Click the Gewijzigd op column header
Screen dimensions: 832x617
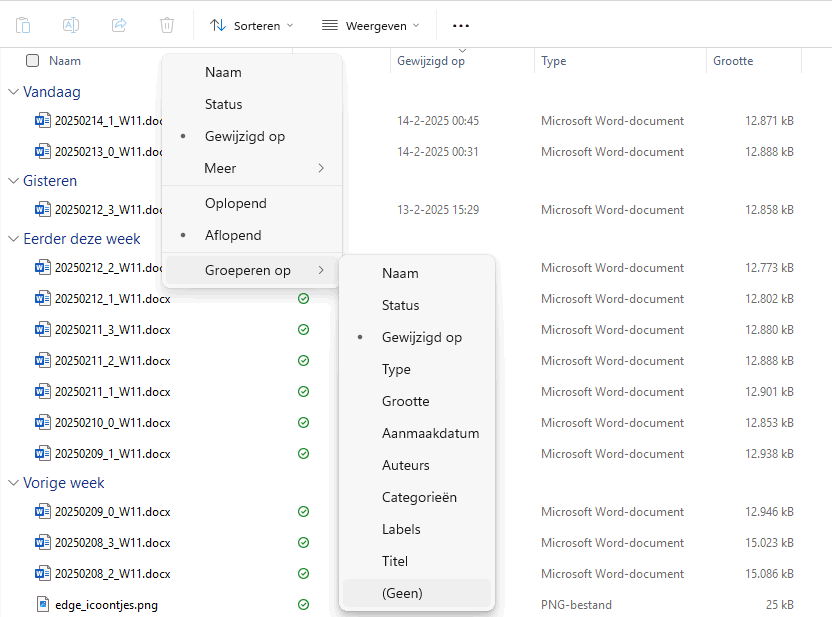click(431, 61)
